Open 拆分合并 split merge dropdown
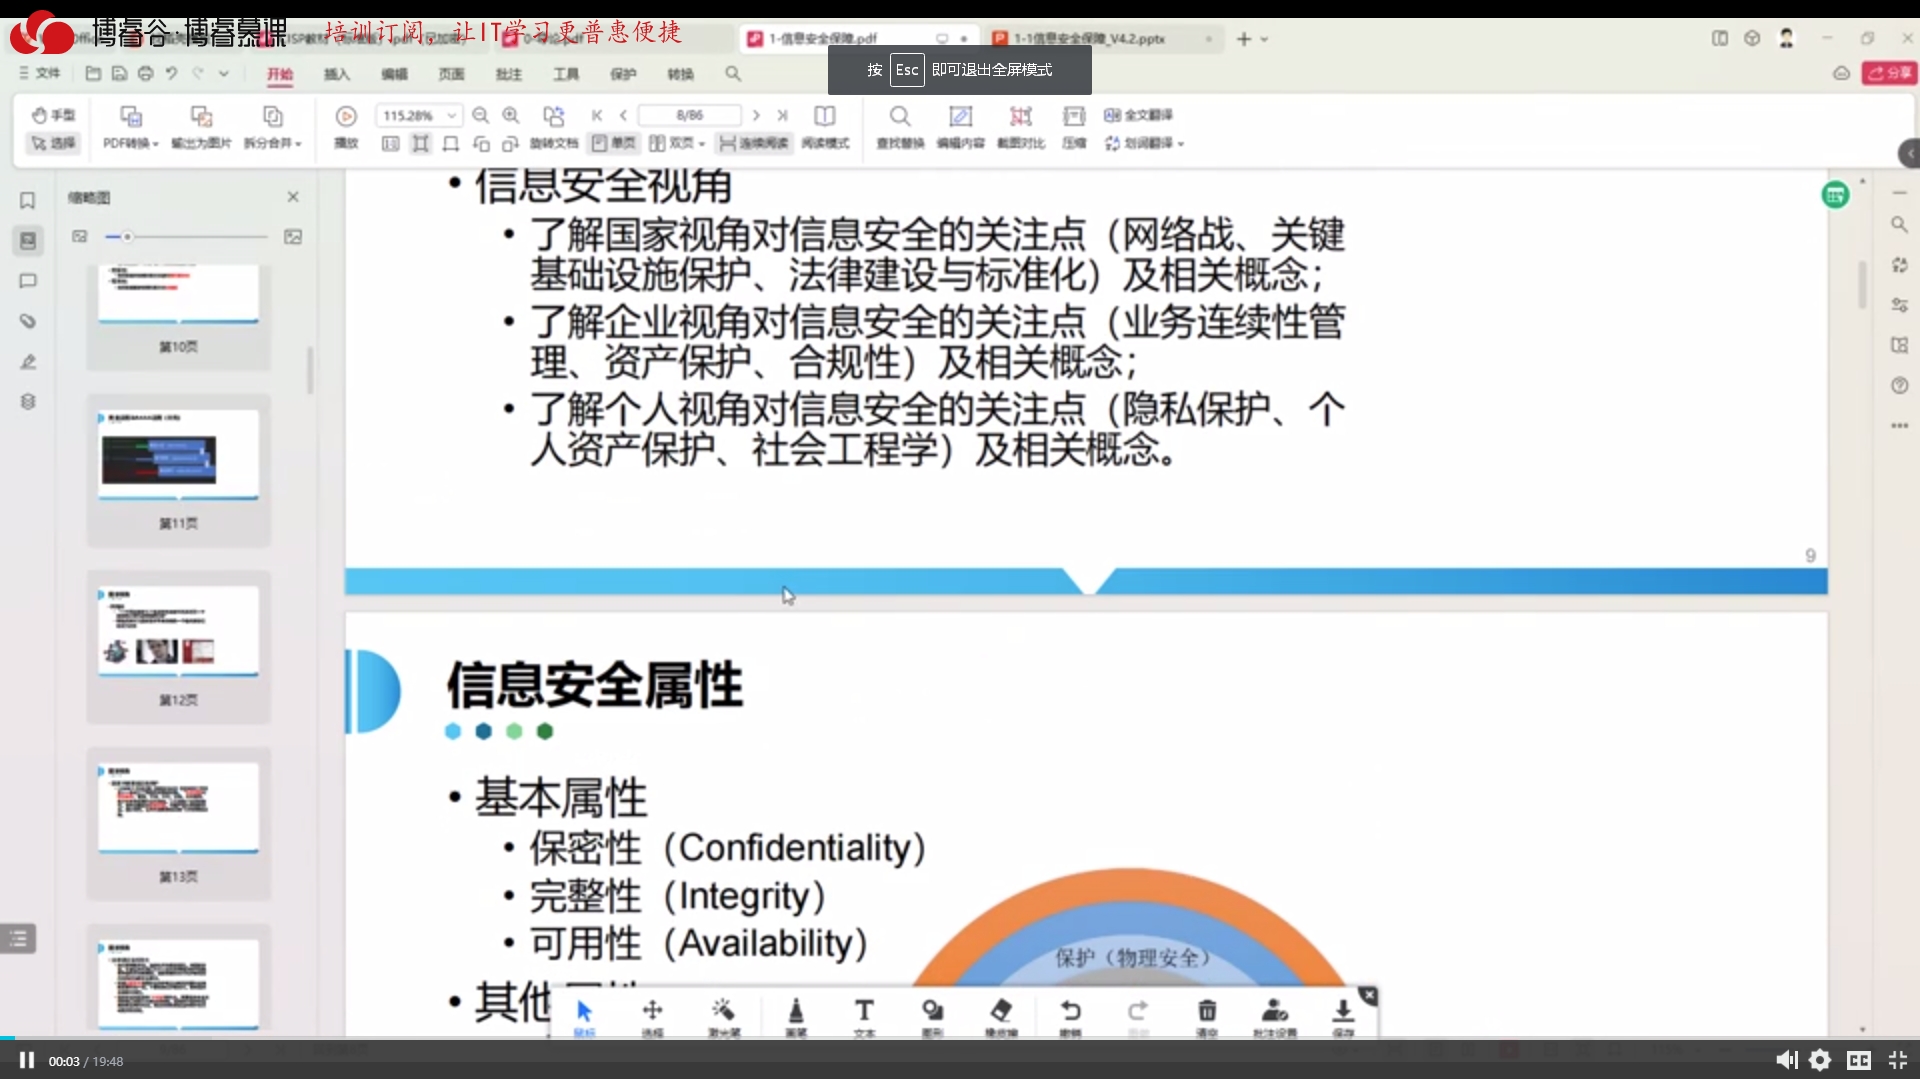 [272, 128]
